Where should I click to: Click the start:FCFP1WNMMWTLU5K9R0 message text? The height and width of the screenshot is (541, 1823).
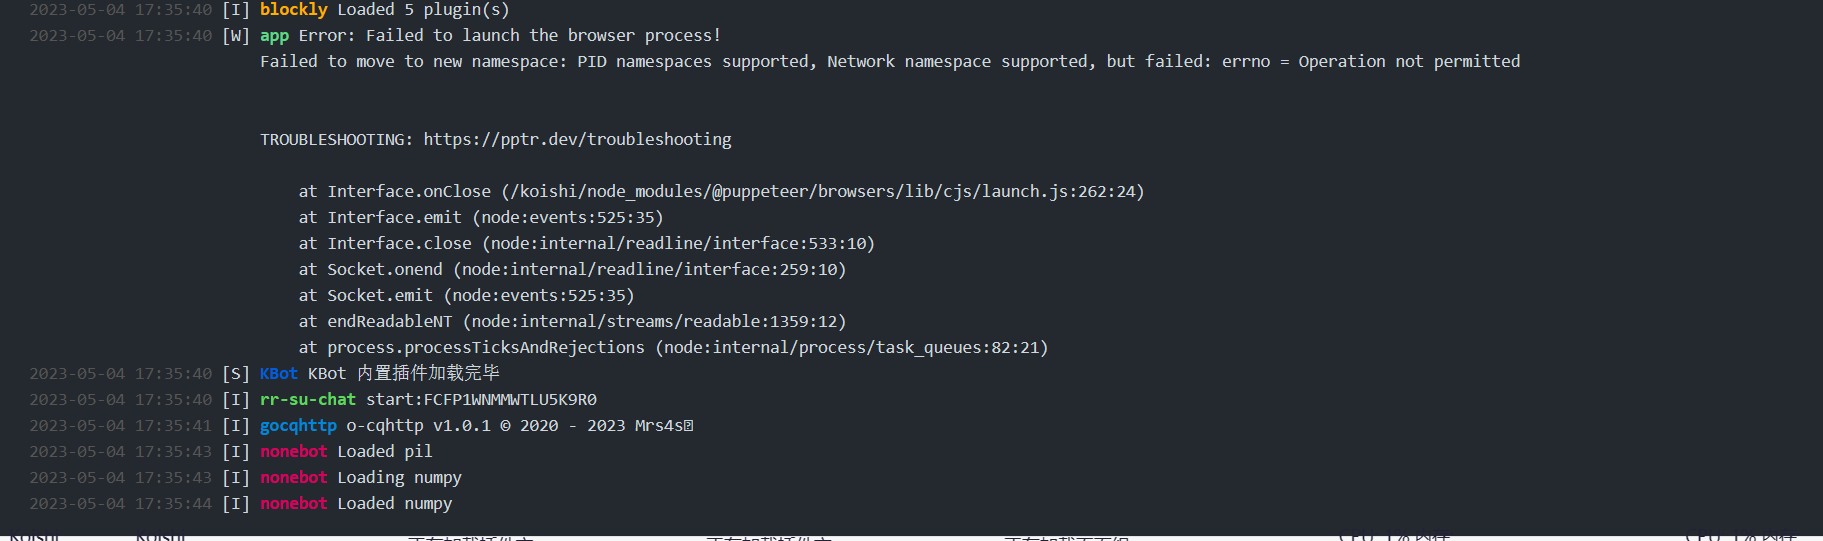tap(481, 399)
